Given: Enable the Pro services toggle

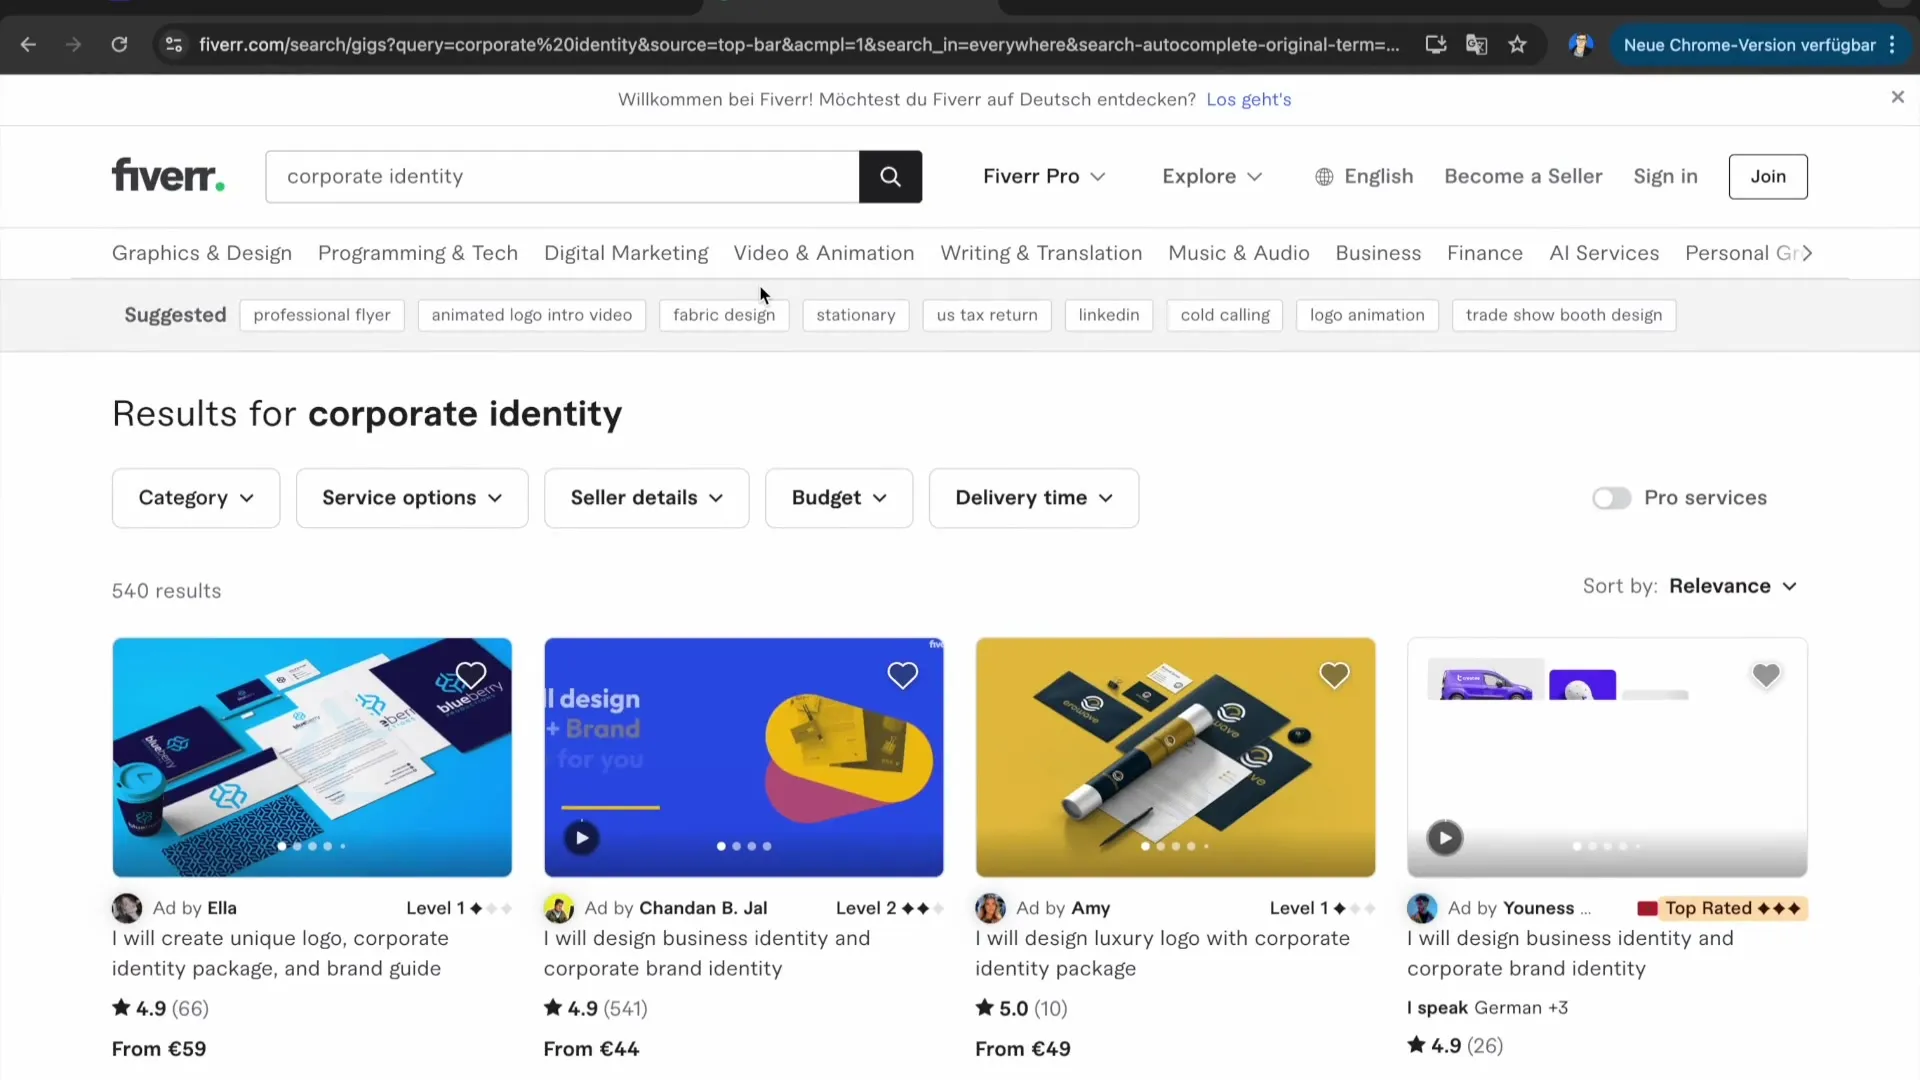Looking at the screenshot, I should (1611, 498).
